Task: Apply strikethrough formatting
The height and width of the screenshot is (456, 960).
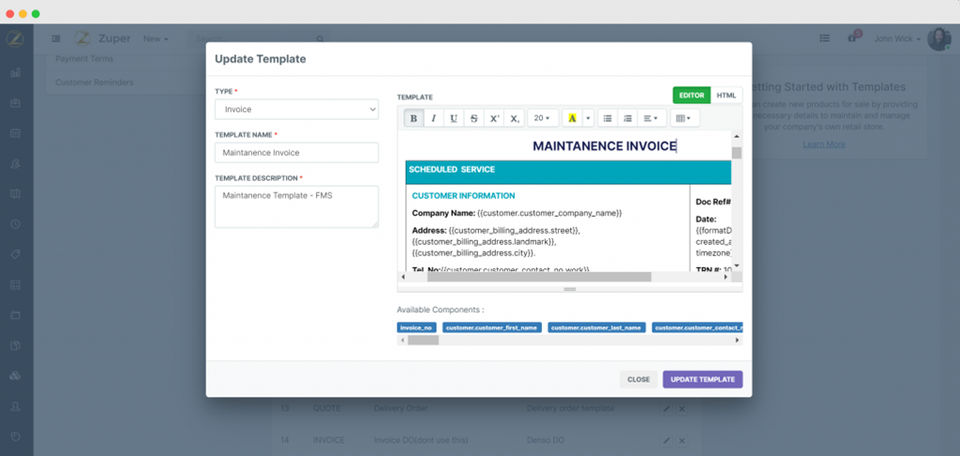Action: tap(474, 118)
